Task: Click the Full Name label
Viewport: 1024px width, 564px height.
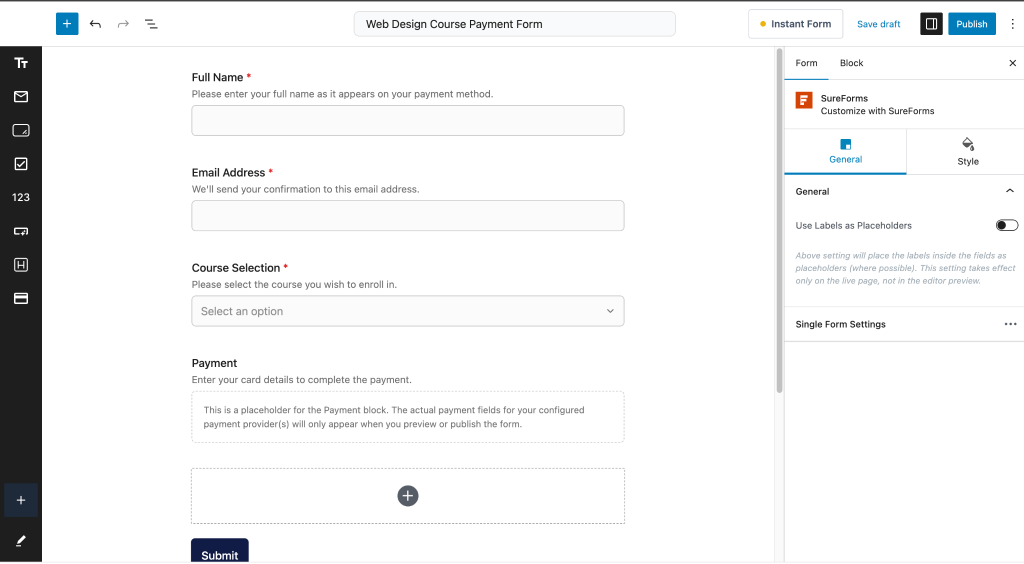Action: click(x=217, y=77)
